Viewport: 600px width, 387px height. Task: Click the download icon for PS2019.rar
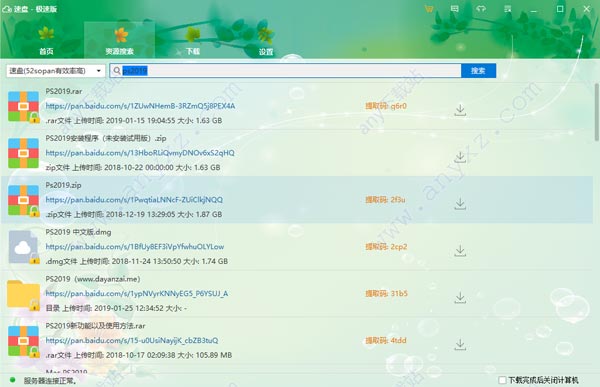460,110
